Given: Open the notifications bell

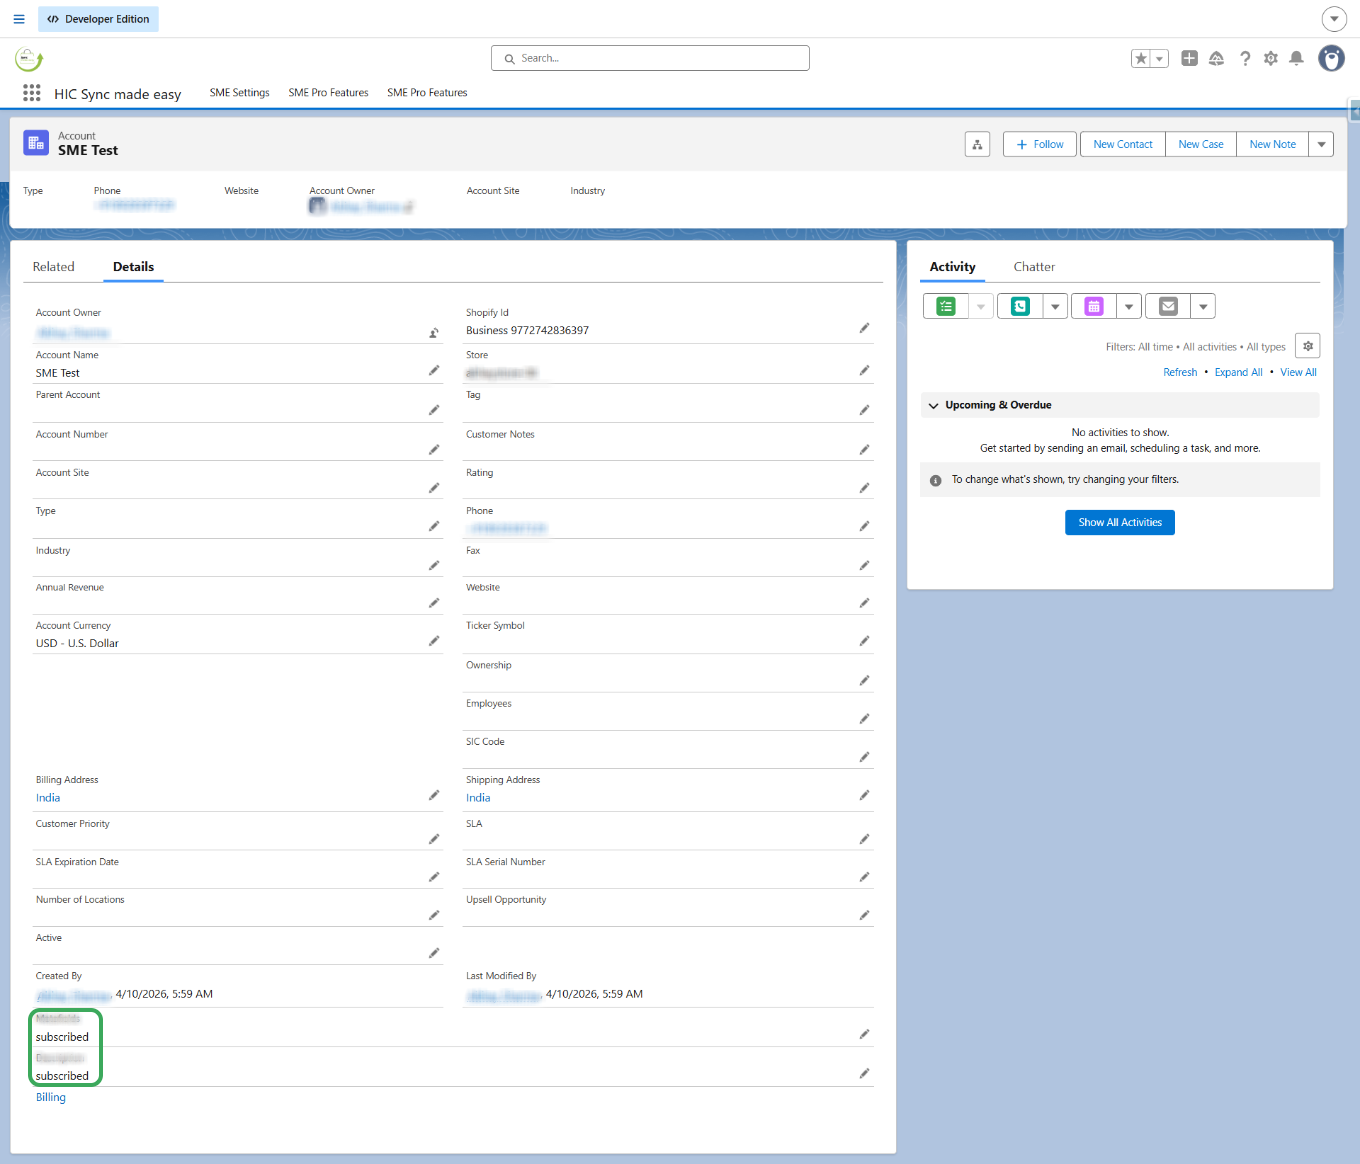Looking at the screenshot, I should pos(1296,59).
